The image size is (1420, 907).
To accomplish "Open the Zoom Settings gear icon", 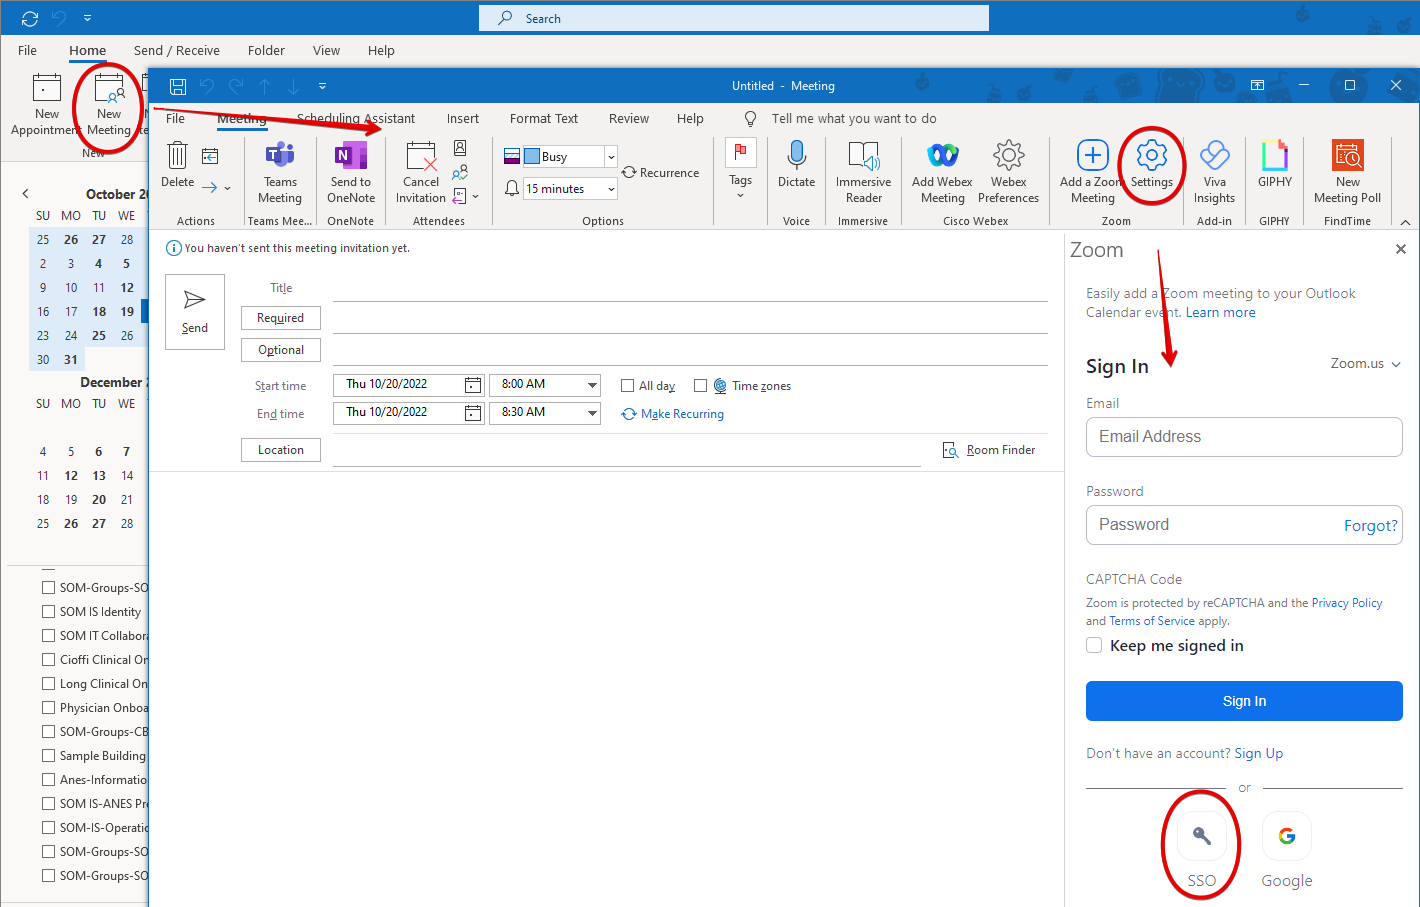I will [1151, 157].
